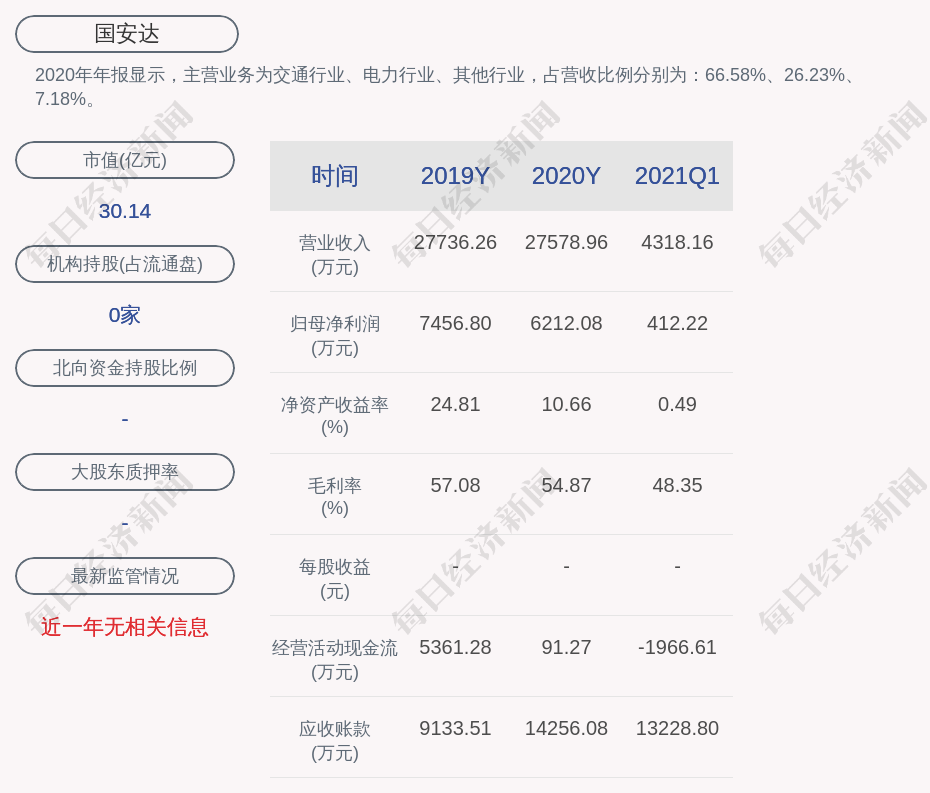Click the 经营活动现金流(万元) row label

335,660
